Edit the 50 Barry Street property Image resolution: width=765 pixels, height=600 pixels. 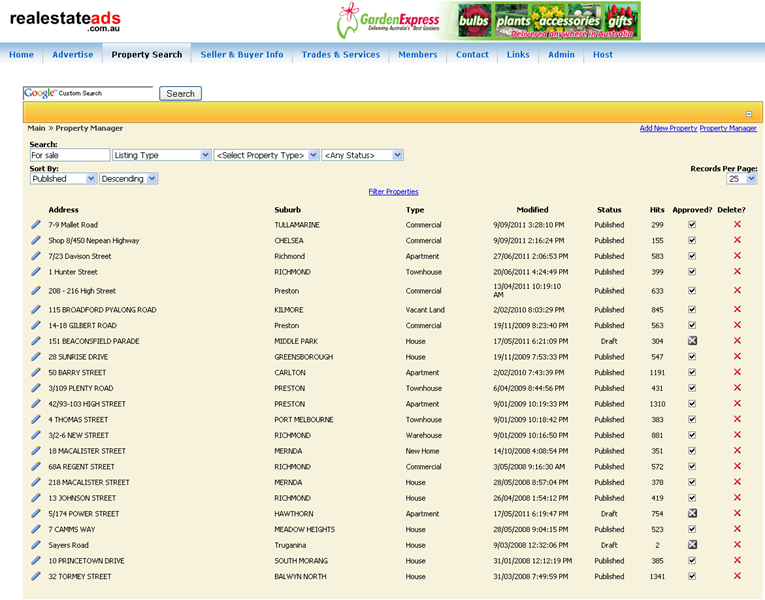(36, 372)
